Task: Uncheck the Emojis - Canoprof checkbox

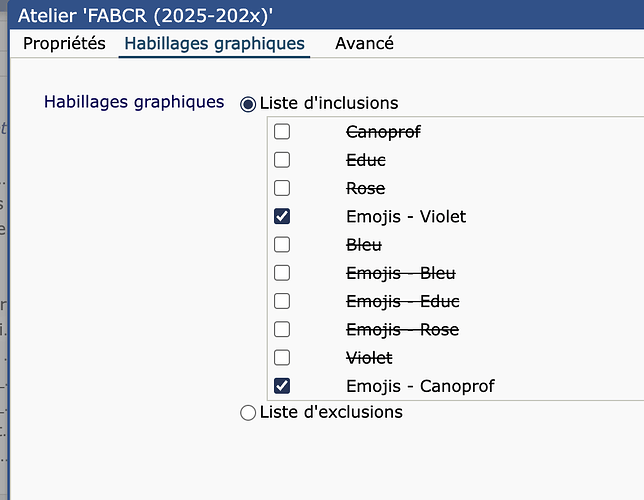Action: coord(282,386)
